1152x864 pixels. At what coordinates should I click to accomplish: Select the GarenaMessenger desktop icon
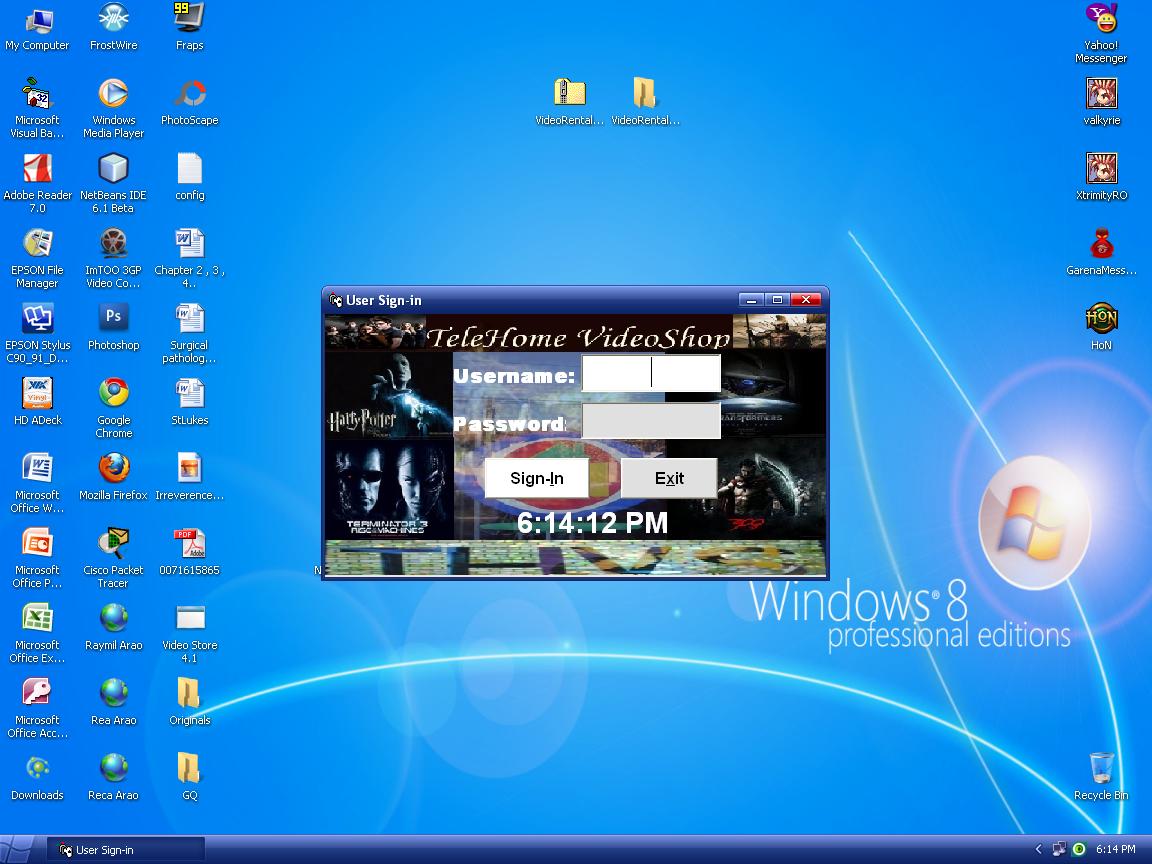click(x=1101, y=252)
